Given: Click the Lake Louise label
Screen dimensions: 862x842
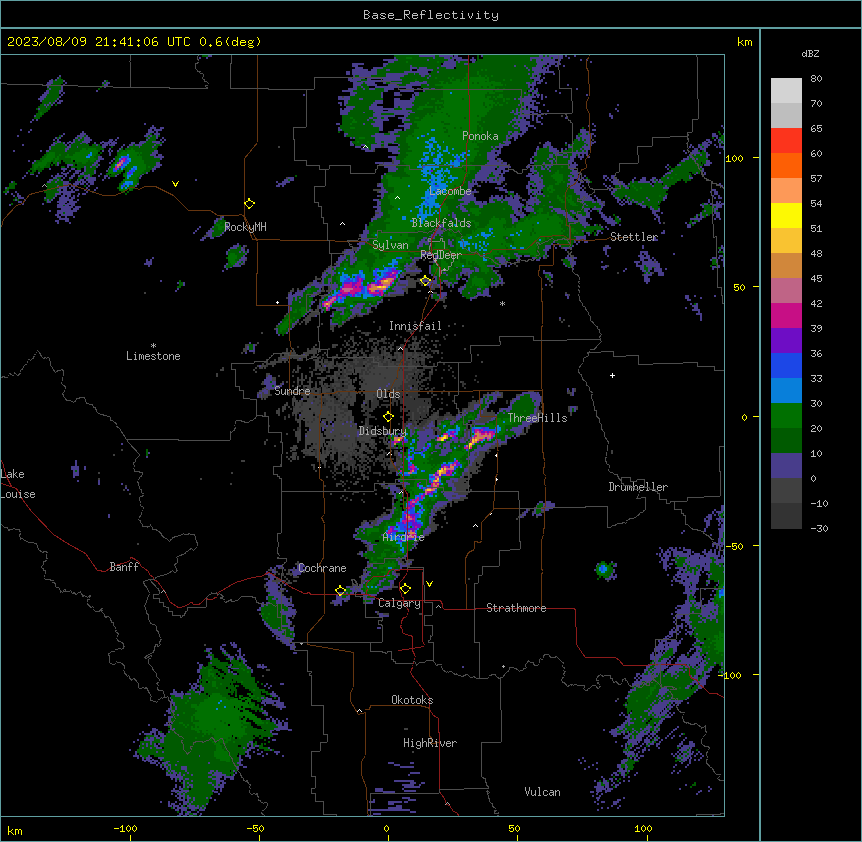Looking at the screenshot, I should [18, 484].
